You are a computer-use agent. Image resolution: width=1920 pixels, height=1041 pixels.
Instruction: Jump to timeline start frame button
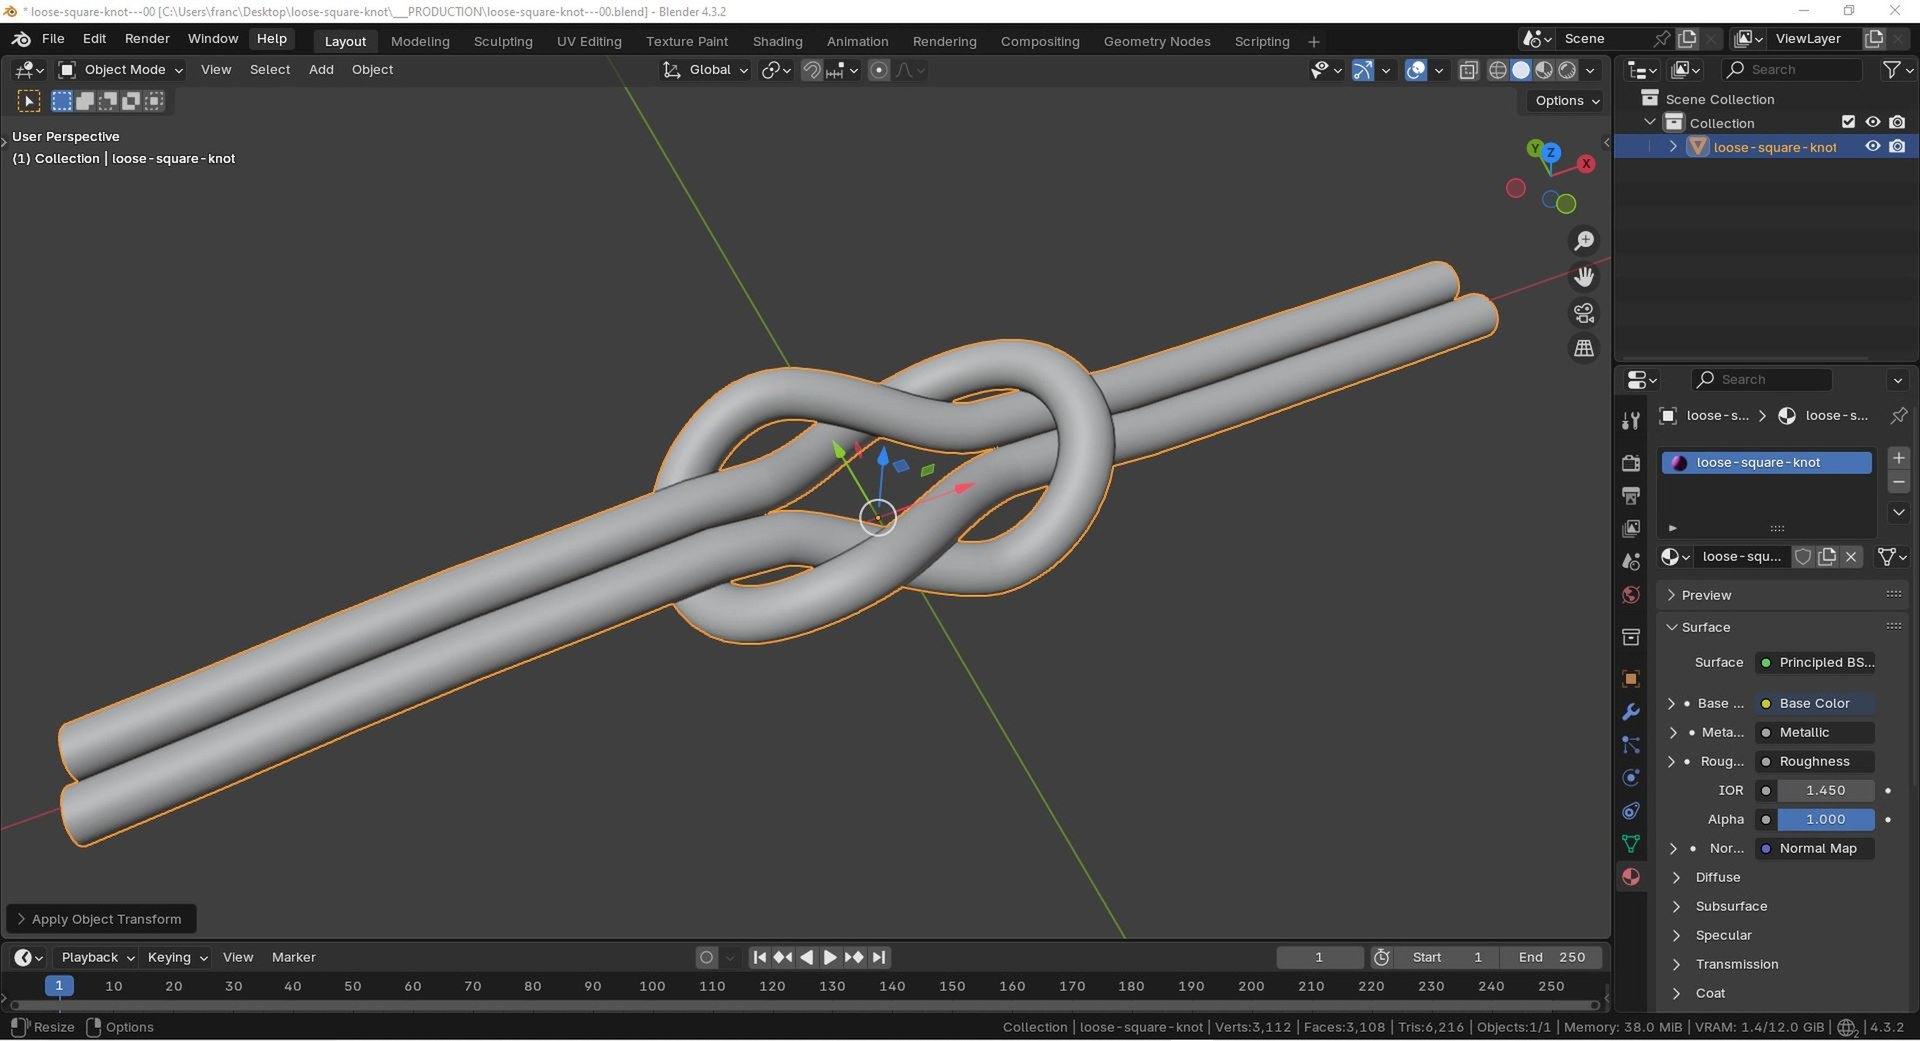coord(760,958)
